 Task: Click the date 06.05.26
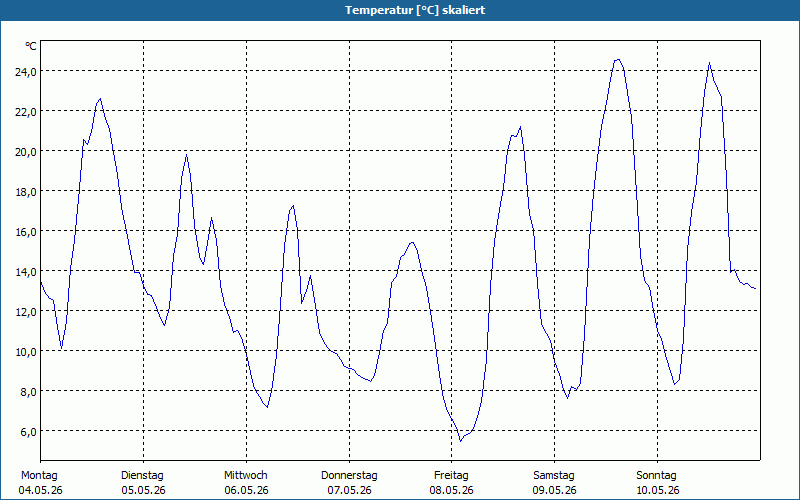coord(246,490)
